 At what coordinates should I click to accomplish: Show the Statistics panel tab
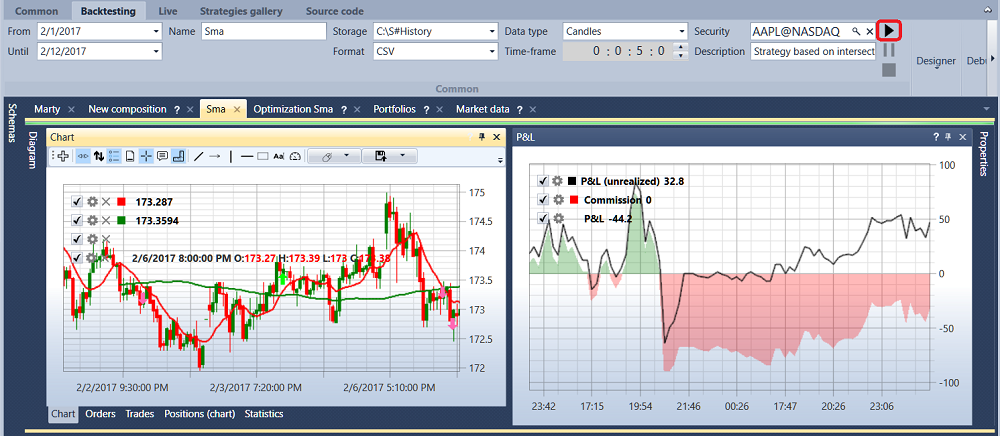pos(264,414)
